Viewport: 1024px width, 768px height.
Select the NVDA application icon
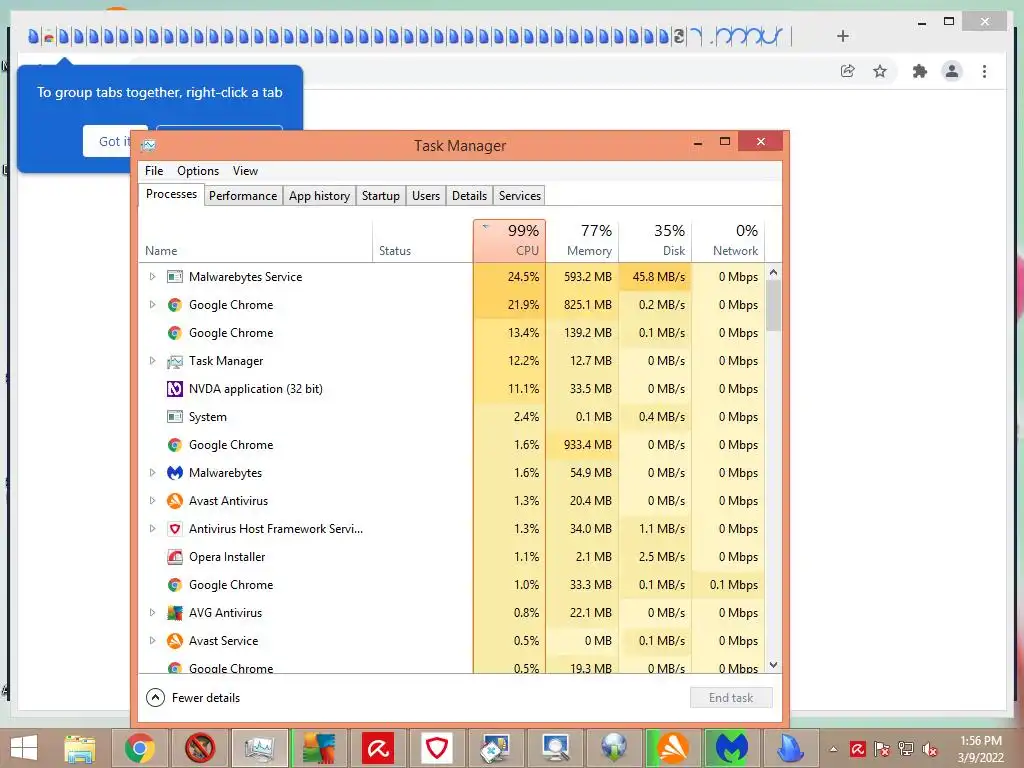[174, 389]
